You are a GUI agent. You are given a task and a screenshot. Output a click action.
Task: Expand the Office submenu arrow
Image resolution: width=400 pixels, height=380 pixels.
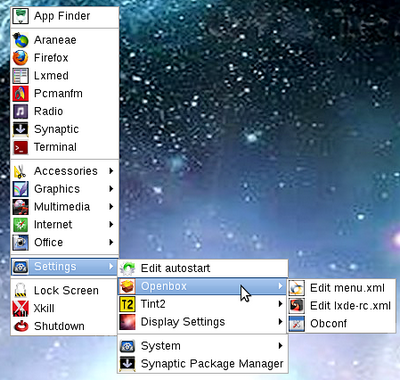pyautogui.click(x=111, y=242)
